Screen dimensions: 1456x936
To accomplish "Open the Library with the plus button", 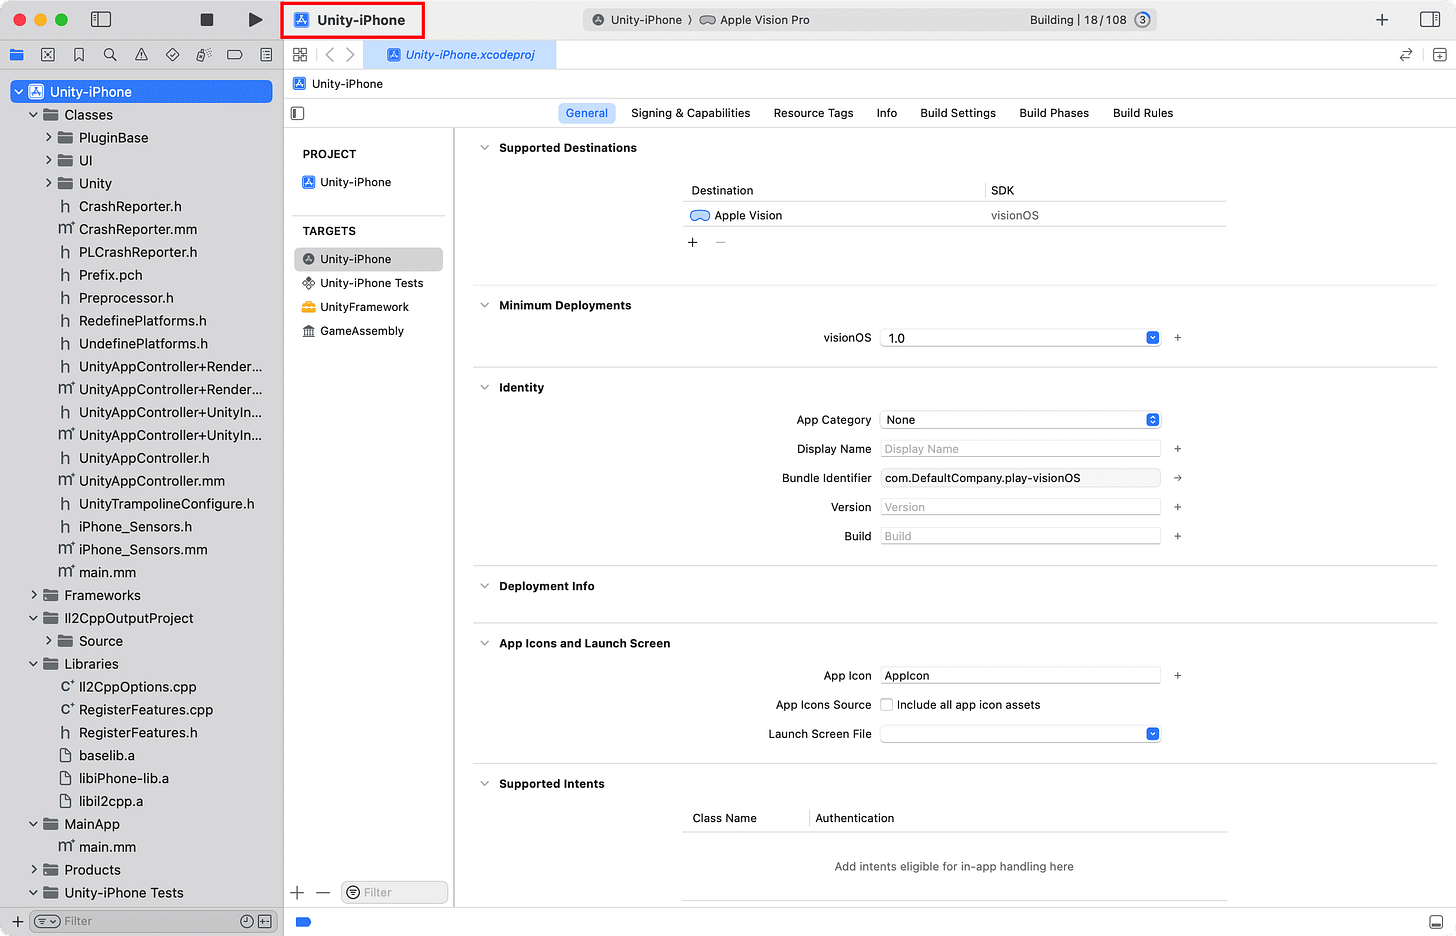I will tap(1382, 20).
